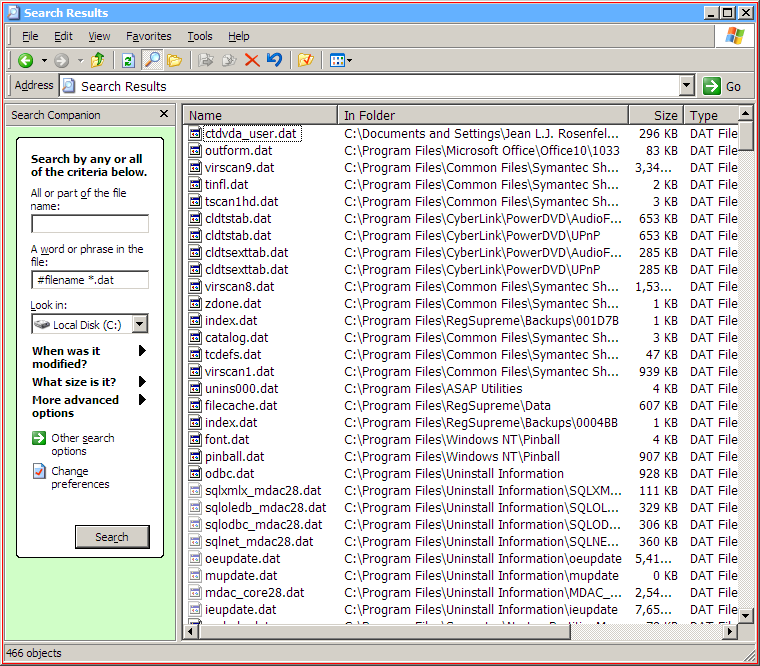The width and height of the screenshot is (760, 666).
Task: Open 'Change preferences' link
Action: pos(80,477)
